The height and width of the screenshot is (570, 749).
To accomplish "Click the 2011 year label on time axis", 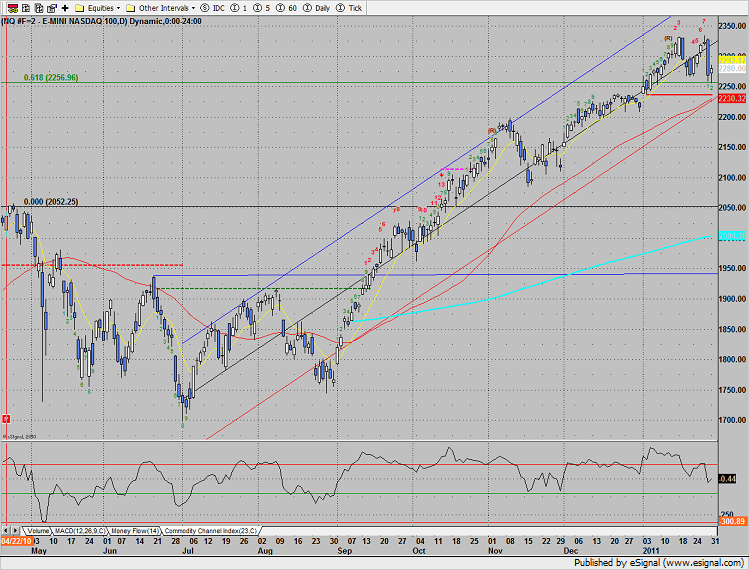I will point(651,551).
